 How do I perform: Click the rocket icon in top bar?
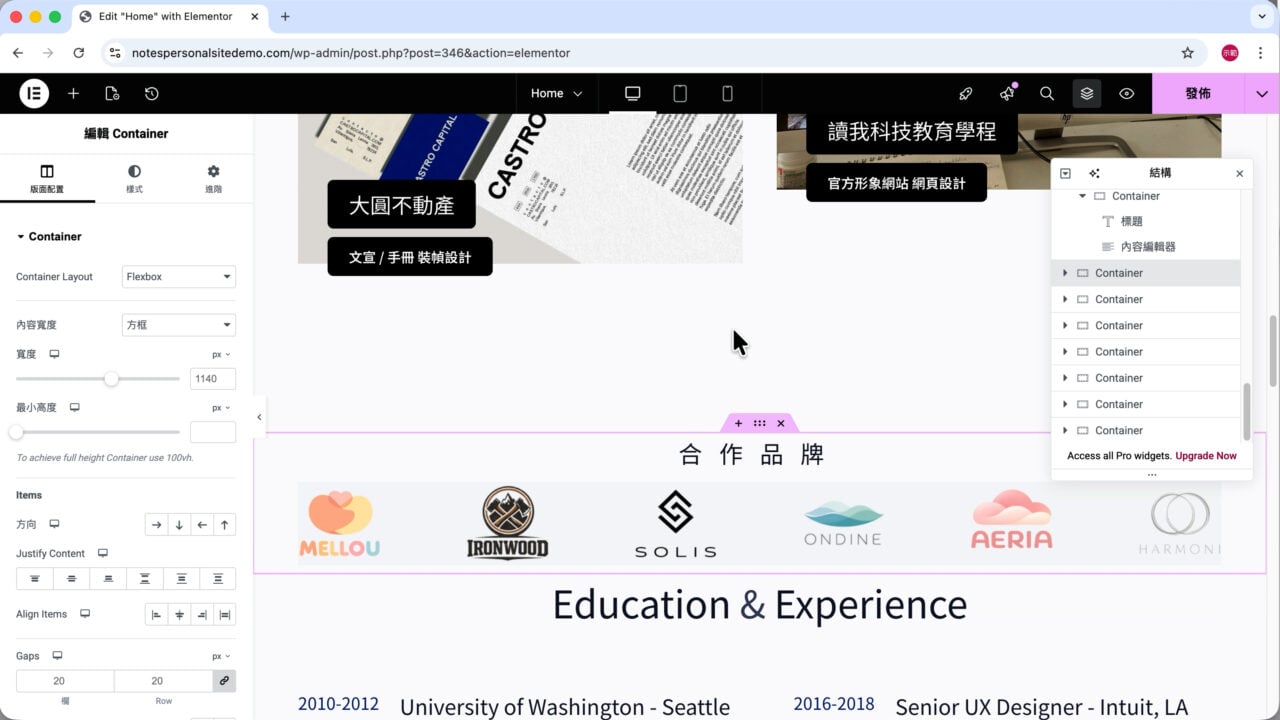pos(965,93)
